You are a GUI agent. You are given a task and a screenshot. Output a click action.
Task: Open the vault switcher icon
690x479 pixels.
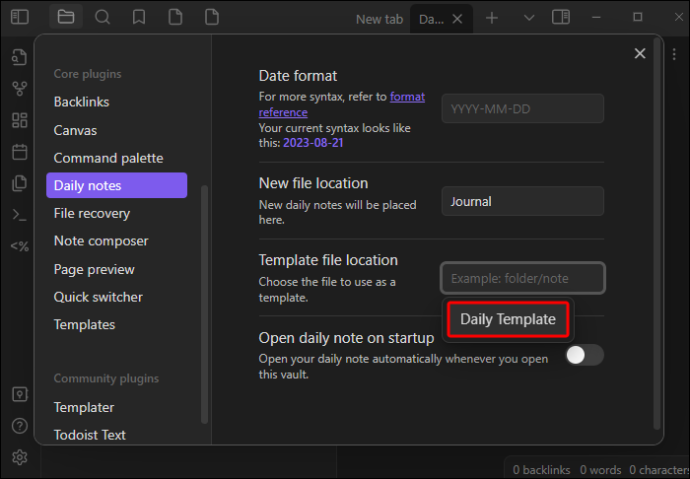(x=19, y=395)
